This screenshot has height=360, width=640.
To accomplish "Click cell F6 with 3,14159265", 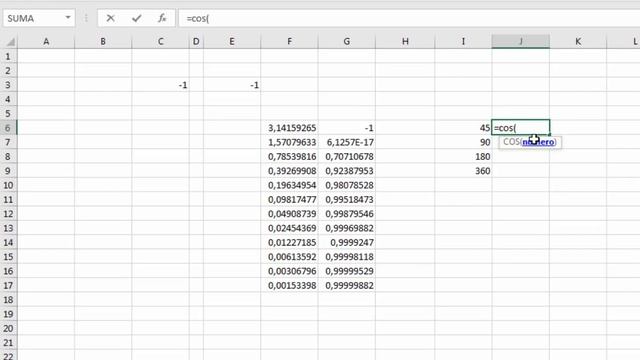I will [289, 128].
